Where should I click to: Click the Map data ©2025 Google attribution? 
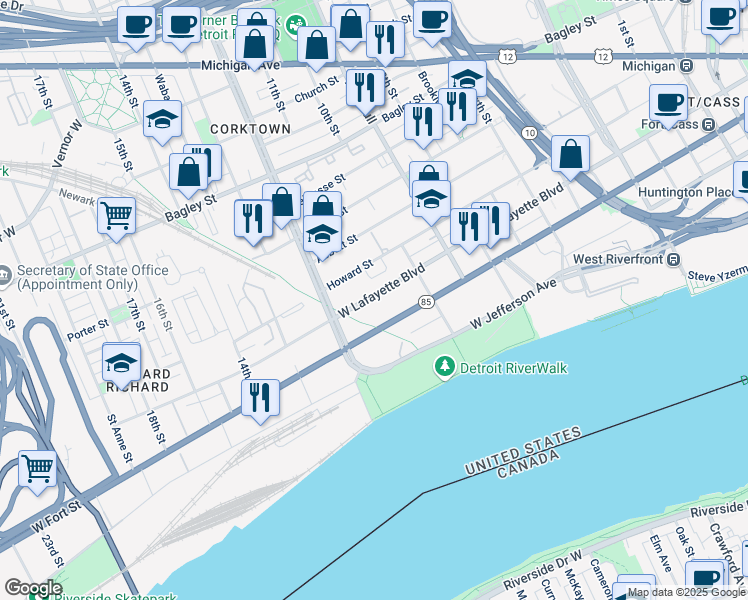(x=686, y=593)
